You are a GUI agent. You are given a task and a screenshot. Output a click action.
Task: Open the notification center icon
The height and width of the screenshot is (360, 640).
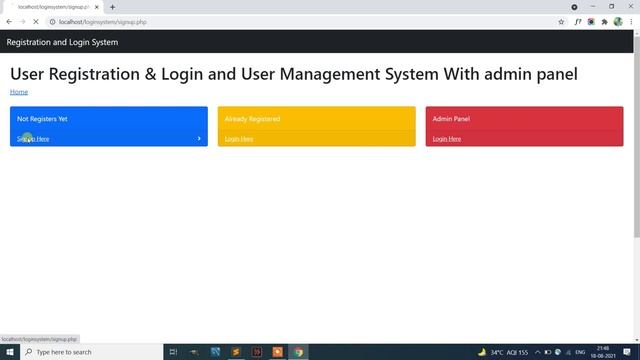[627, 352]
